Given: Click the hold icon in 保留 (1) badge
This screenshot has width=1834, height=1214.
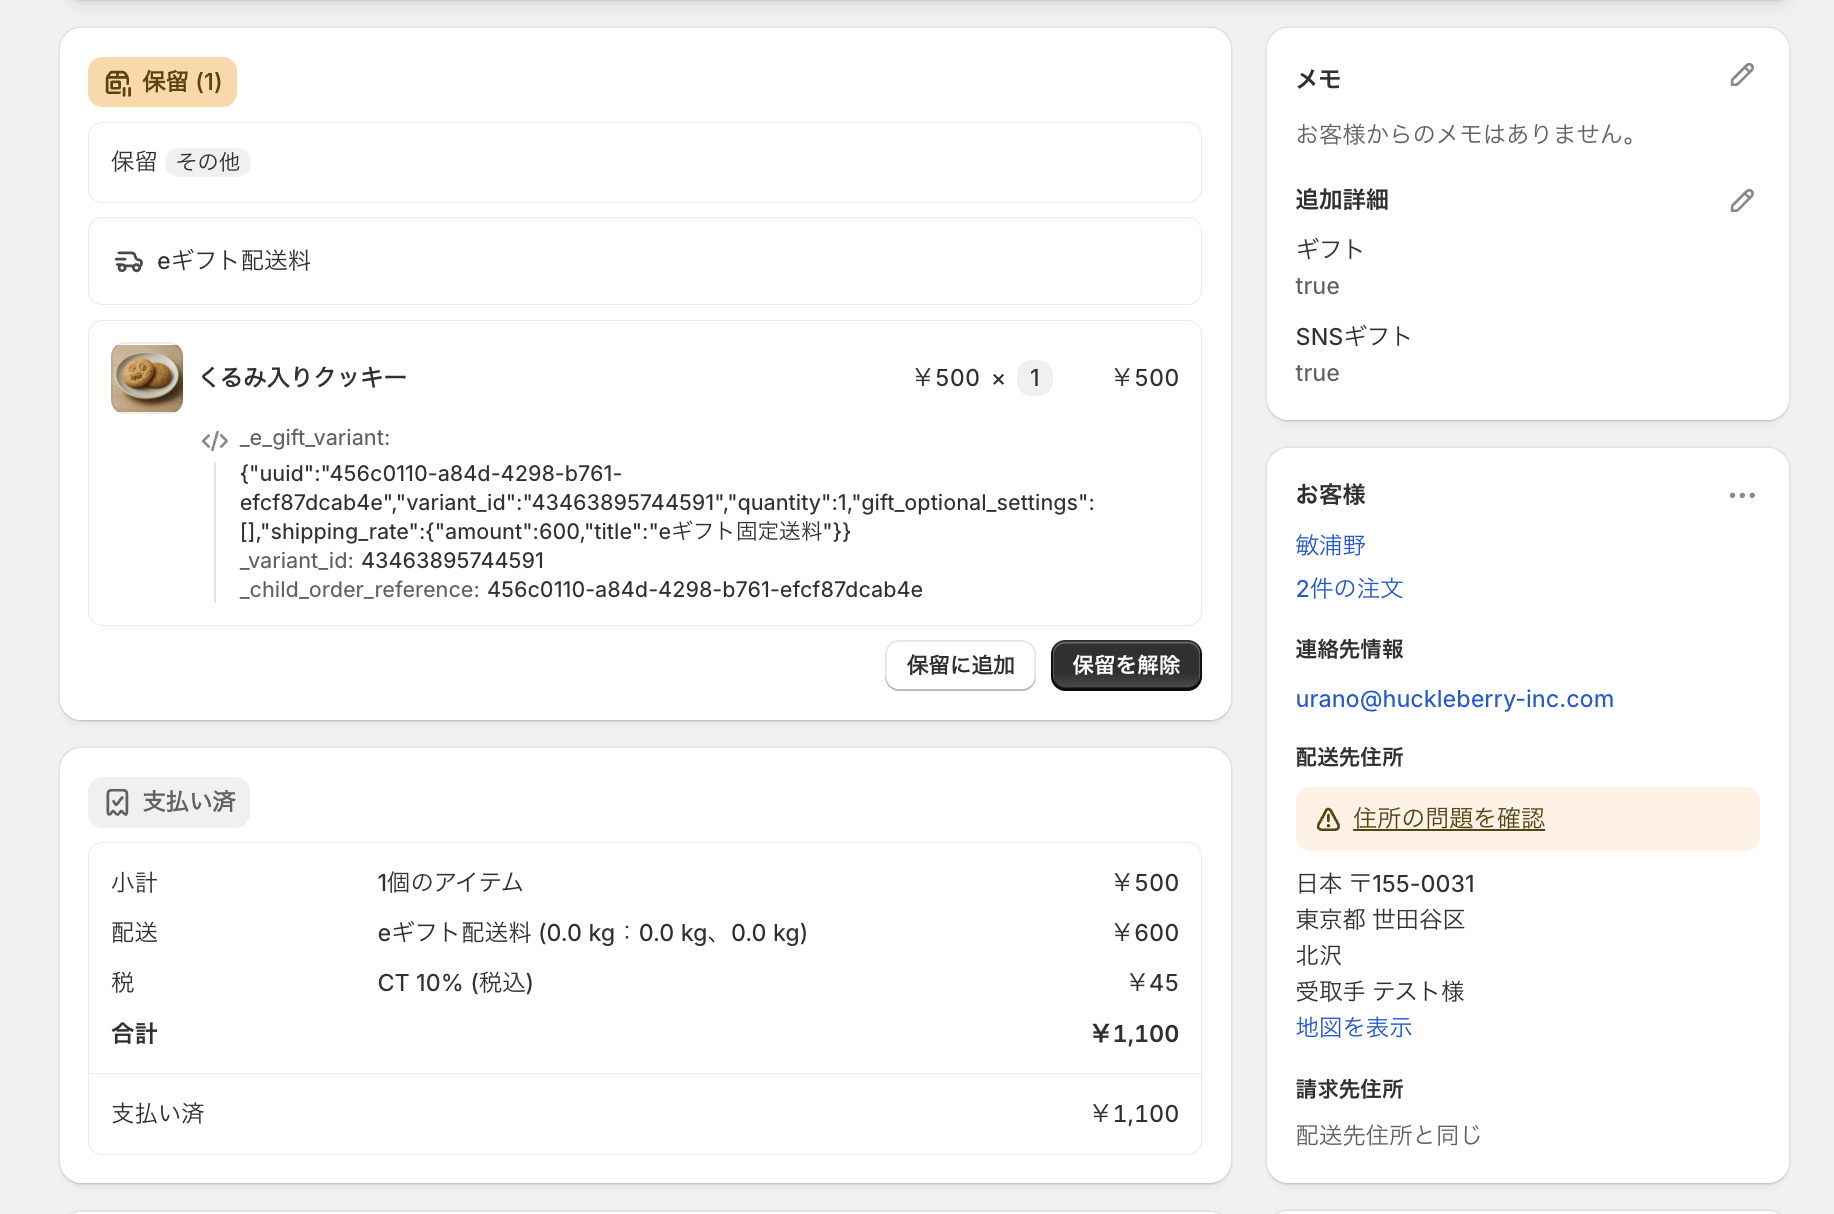Looking at the screenshot, I should [x=118, y=83].
